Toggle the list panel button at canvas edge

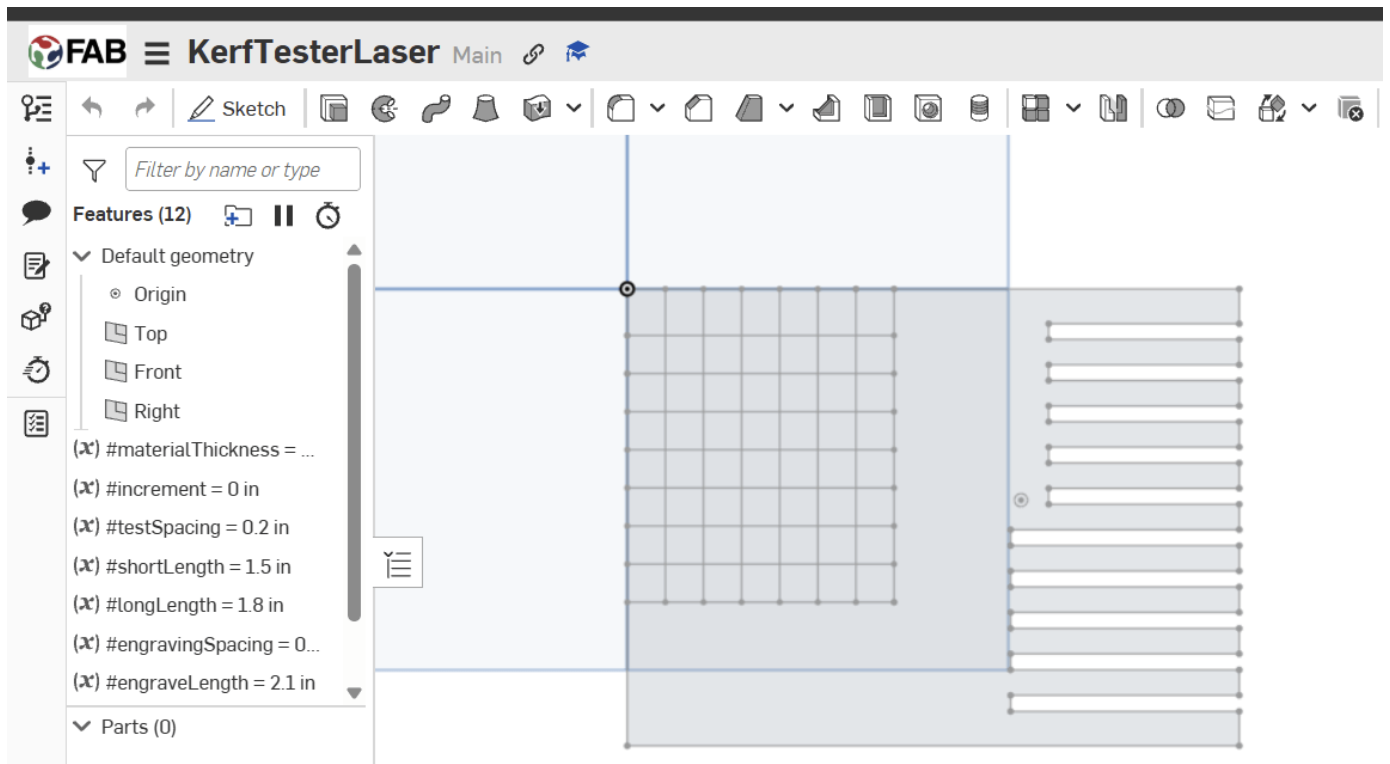(398, 563)
